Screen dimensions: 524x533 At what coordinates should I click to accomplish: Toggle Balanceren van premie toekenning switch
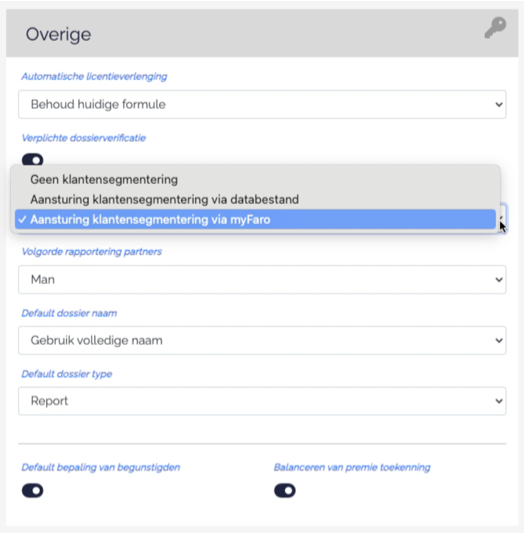285,491
